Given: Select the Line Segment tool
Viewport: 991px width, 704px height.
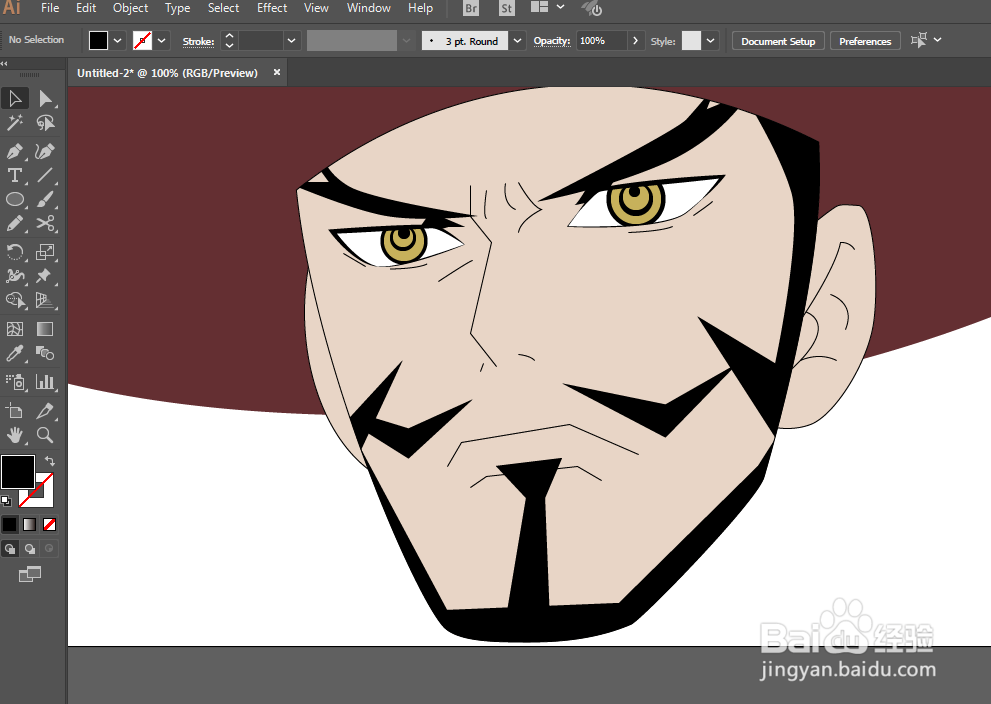Looking at the screenshot, I should [45, 175].
